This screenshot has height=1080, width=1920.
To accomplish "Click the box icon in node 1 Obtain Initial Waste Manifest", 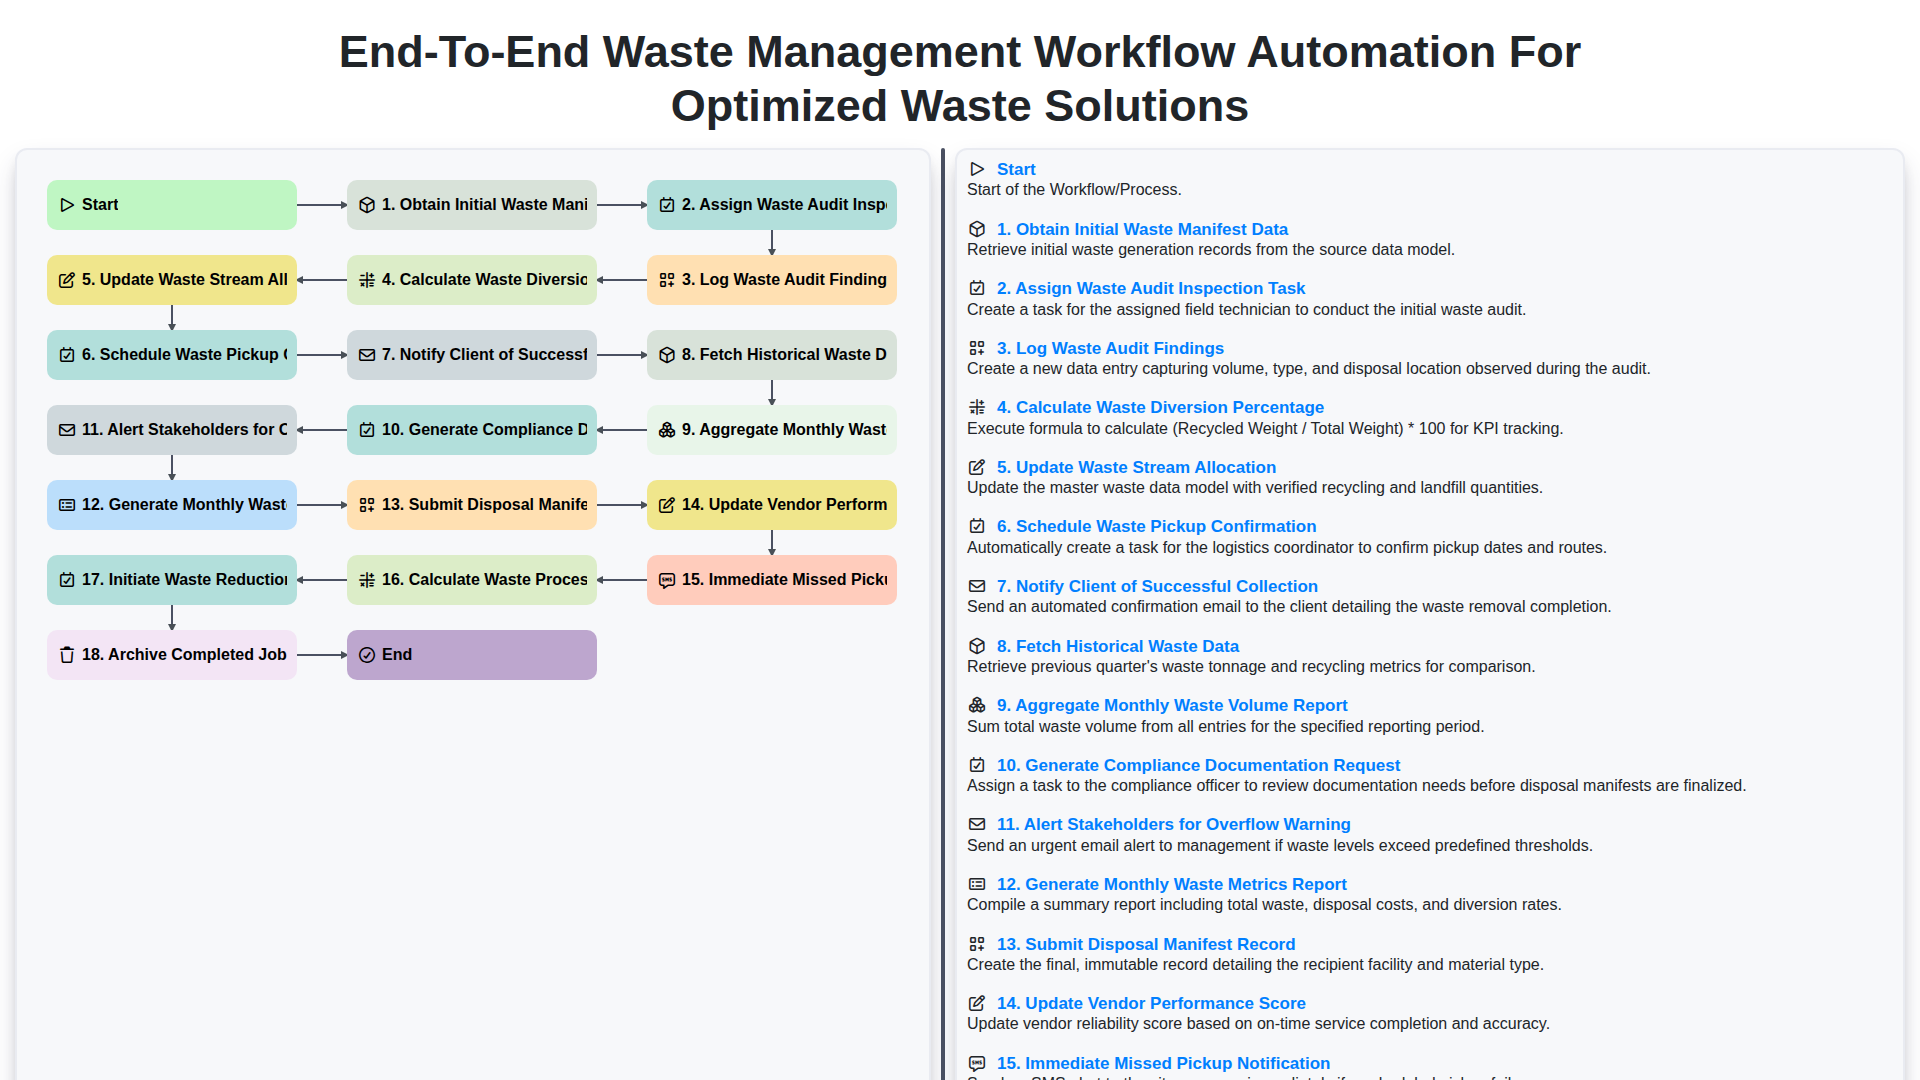I will [367, 205].
